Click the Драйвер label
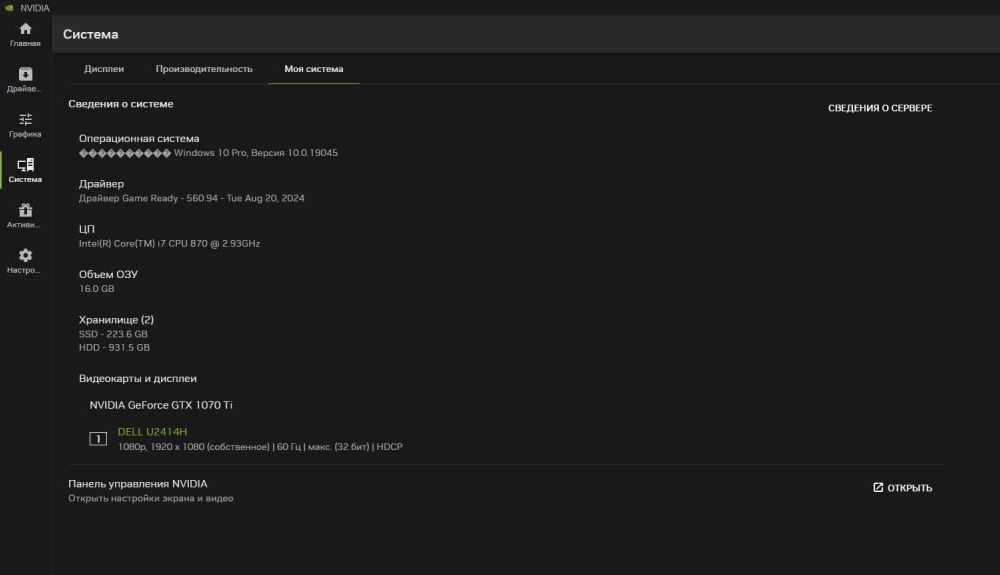Viewport: 1000px width, 575px height. [101, 184]
